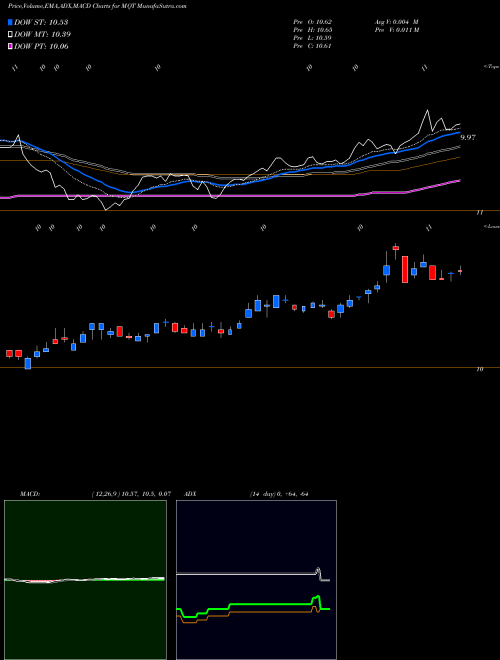Click the MACD panel title label
500x660 pixels.
click(x=29, y=494)
